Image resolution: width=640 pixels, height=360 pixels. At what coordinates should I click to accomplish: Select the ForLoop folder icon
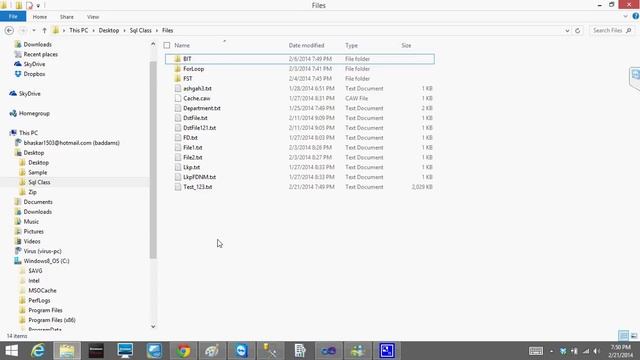(178, 69)
